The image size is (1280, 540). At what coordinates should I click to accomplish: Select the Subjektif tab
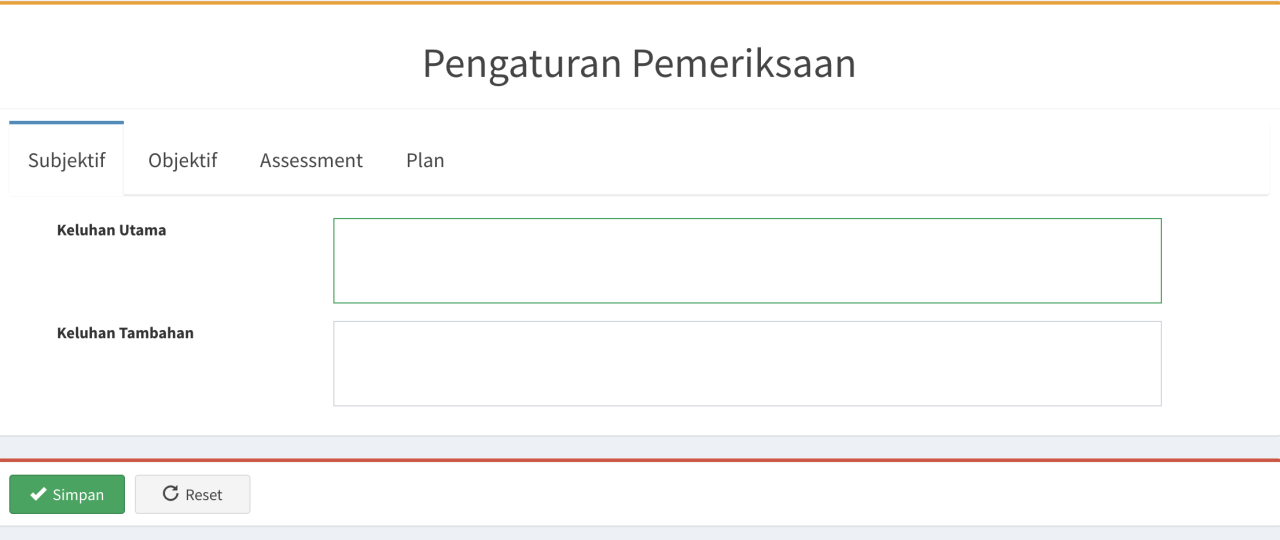pyautogui.click(x=67, y=159)
